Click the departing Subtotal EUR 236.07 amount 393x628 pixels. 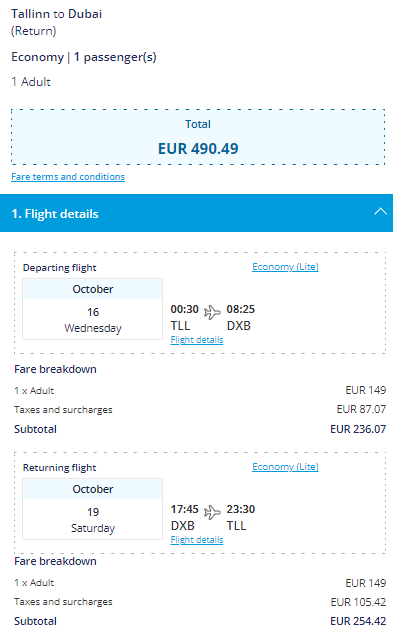(358, 429)
